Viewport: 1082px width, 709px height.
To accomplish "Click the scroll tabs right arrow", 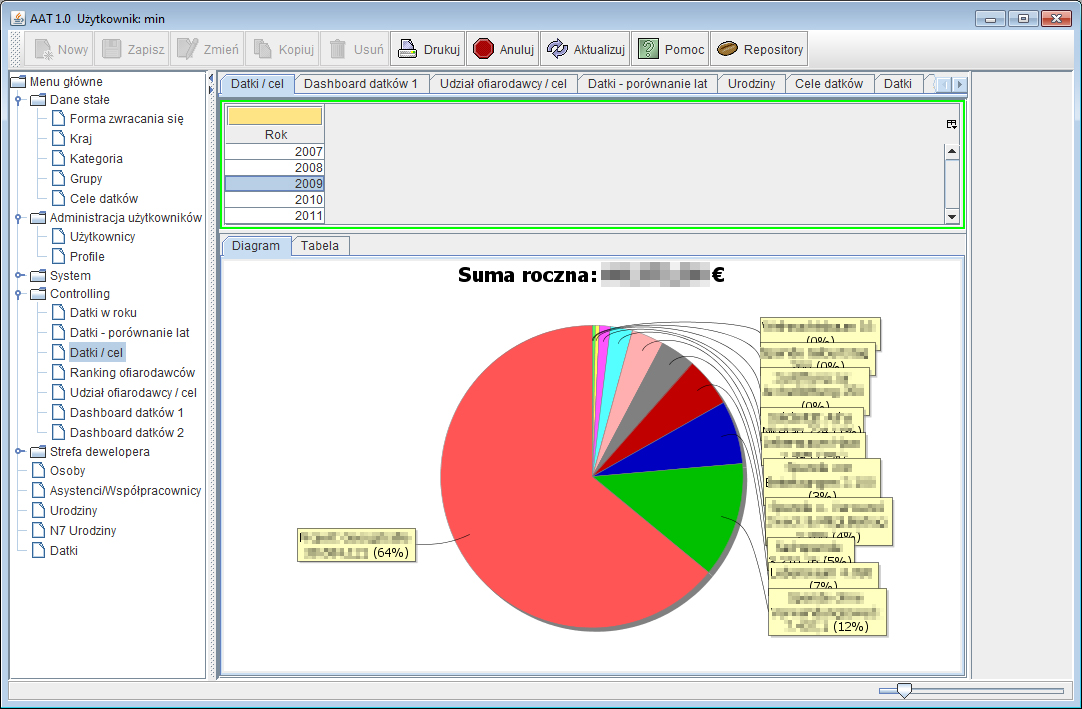I will 959,84.
